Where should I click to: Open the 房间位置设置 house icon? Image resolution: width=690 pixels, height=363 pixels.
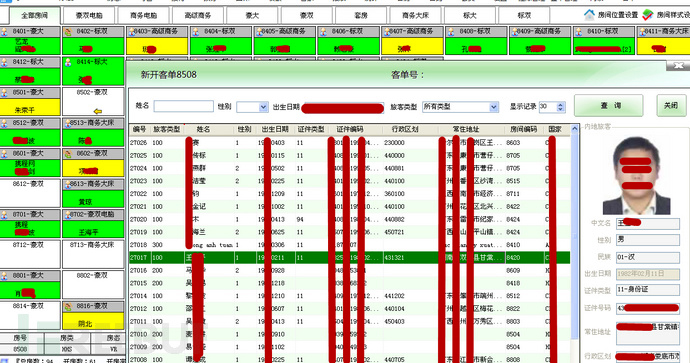coord(589,15)
